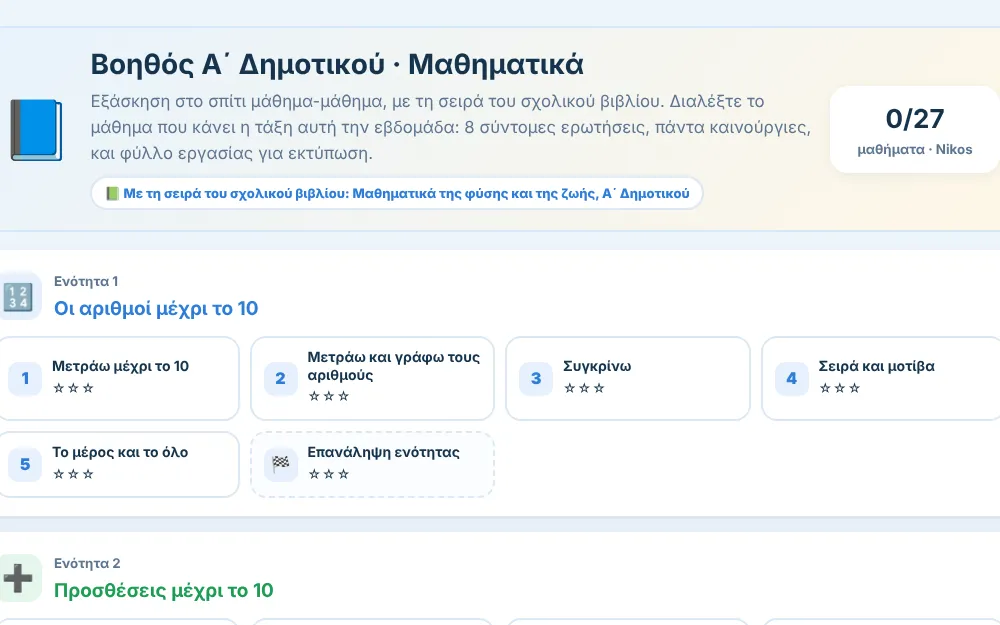Click the stars under Μετράω και γράφω τους αριθμούς
This screenshot has width=1000, height=625.
[x=328, y=396]
